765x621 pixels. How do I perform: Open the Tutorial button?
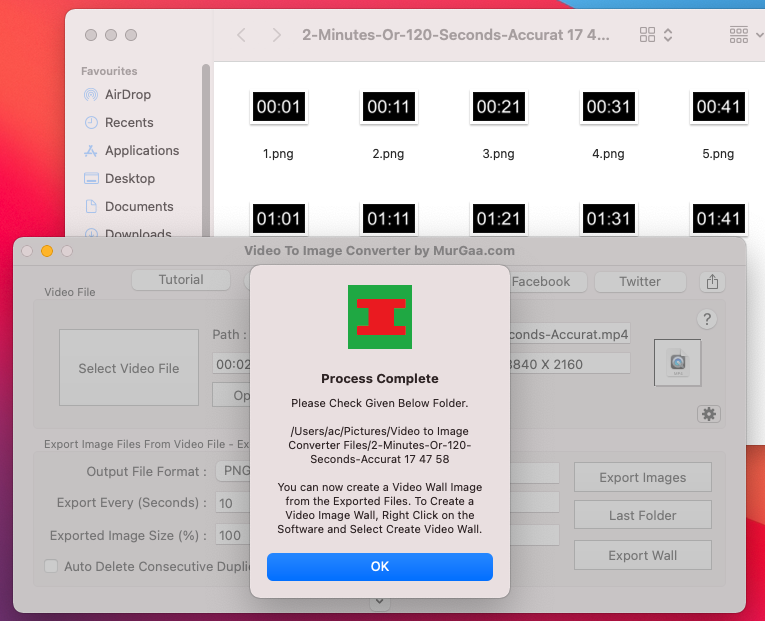click(x=181, y=280)
